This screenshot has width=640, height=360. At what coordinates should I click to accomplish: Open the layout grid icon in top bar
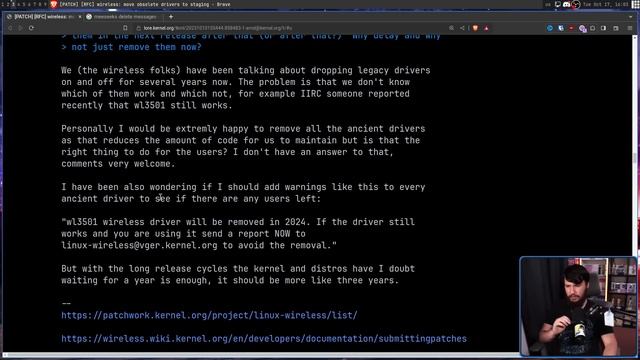point(636,4)
